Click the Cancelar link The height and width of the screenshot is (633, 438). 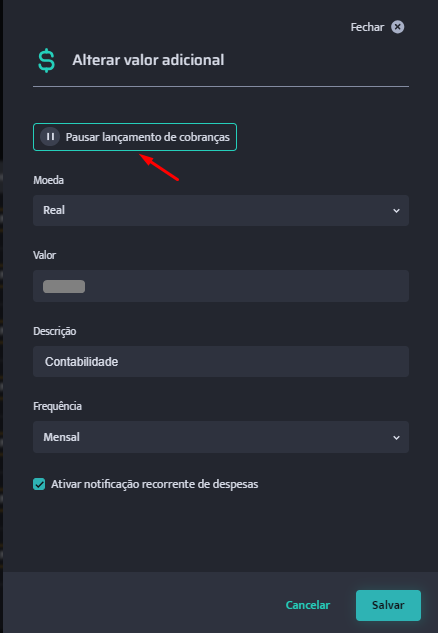(x=308, y=605)
